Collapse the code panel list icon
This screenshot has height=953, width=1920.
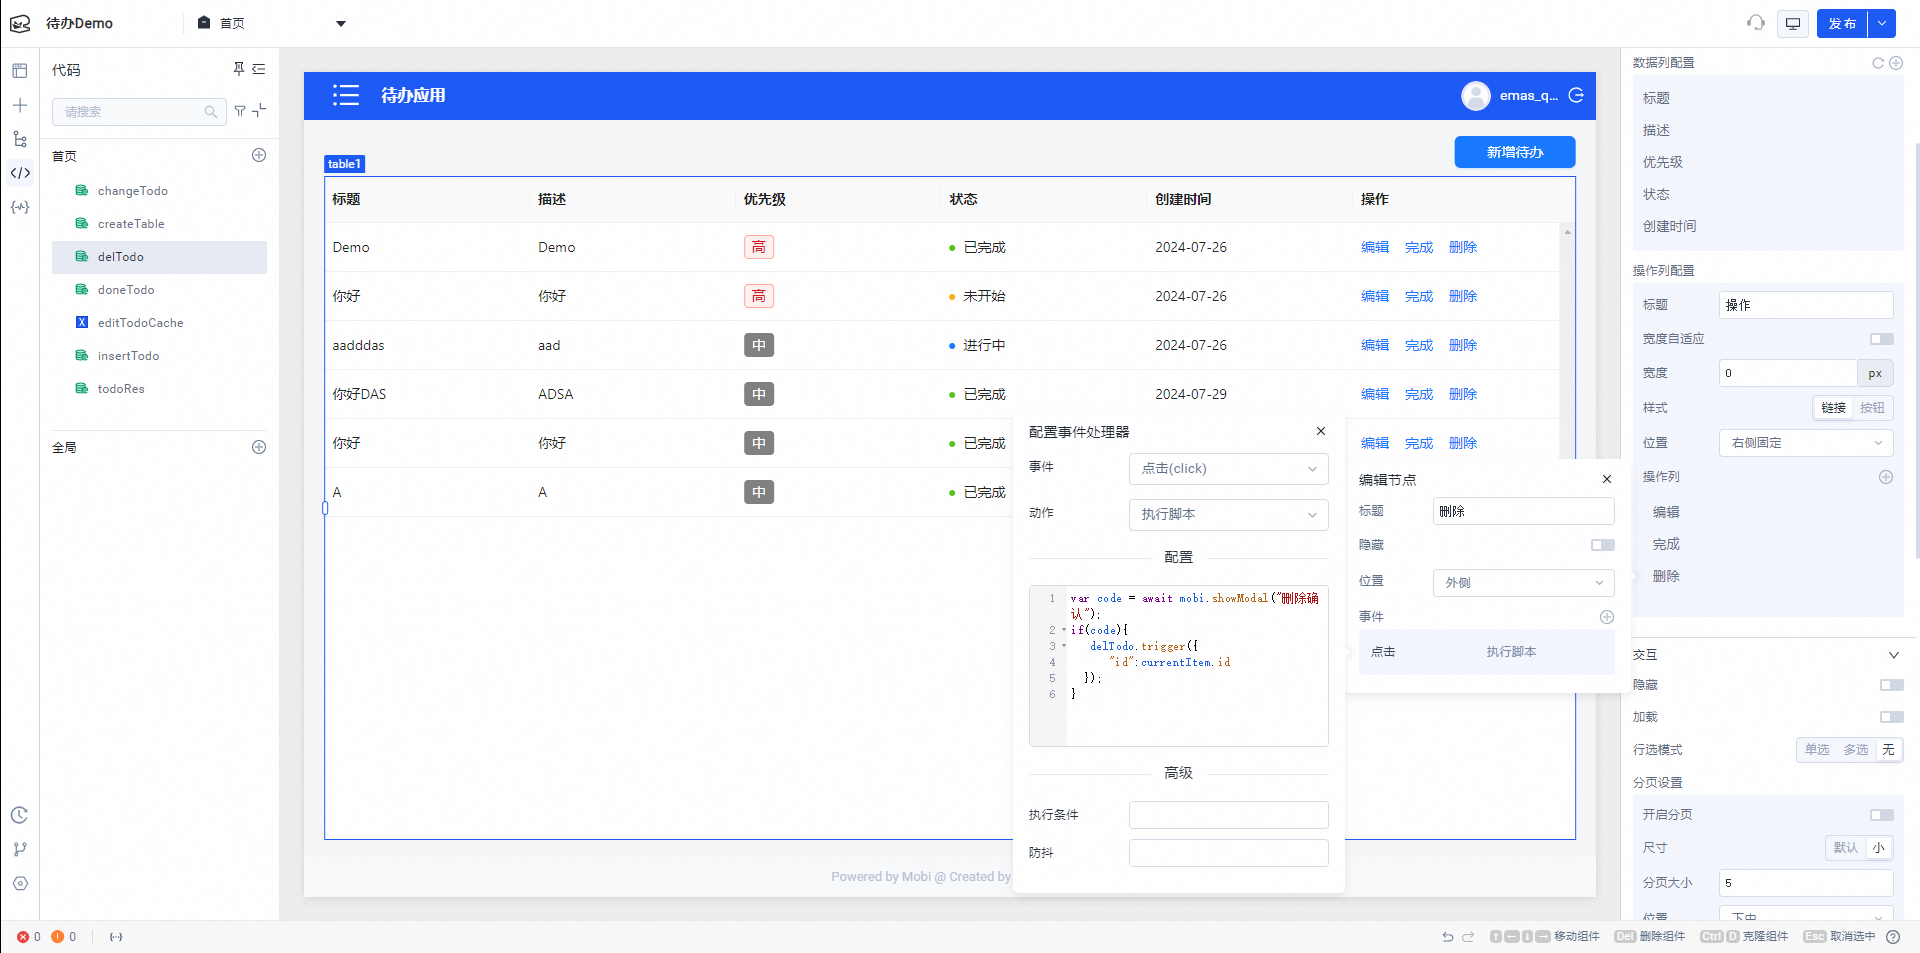(259, 69)
